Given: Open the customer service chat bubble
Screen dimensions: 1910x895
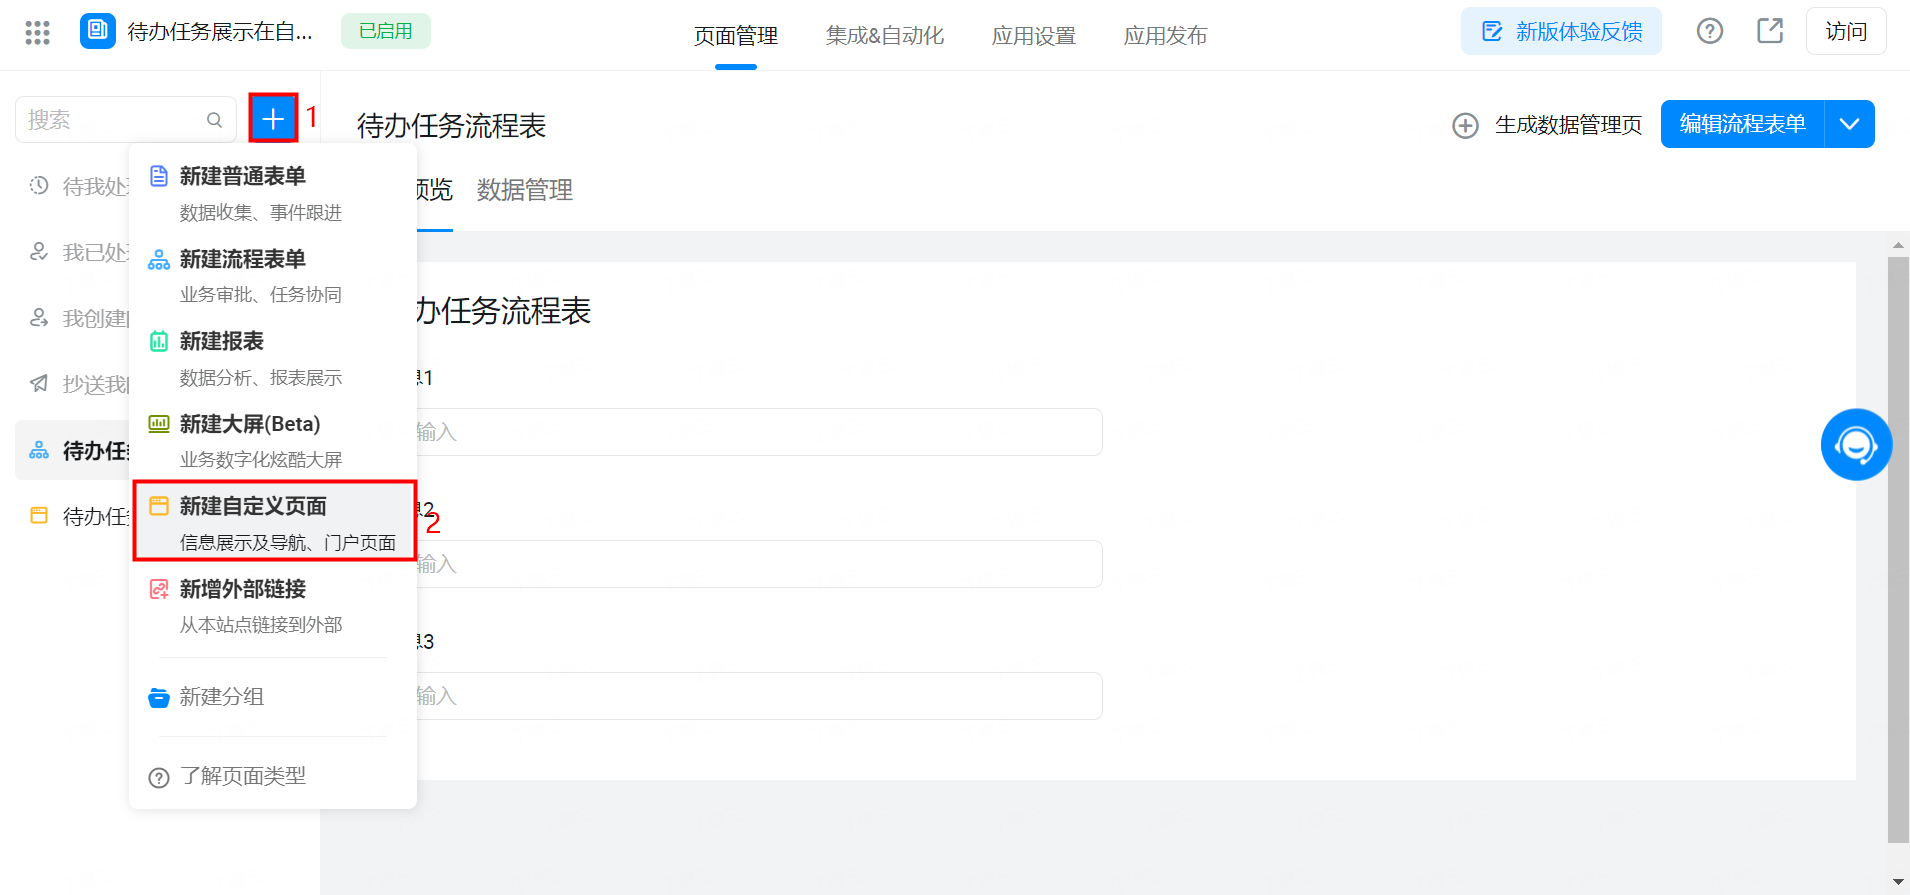Looking at the screenshot, I should pyautogui.click(x=1856, y=445).
